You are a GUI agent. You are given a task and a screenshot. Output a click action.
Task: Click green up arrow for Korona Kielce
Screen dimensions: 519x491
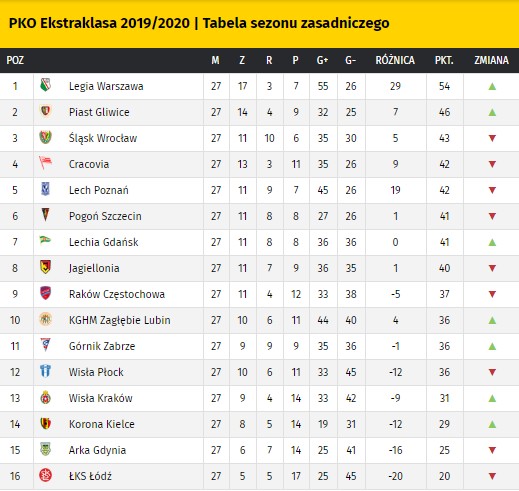(492, 424)
